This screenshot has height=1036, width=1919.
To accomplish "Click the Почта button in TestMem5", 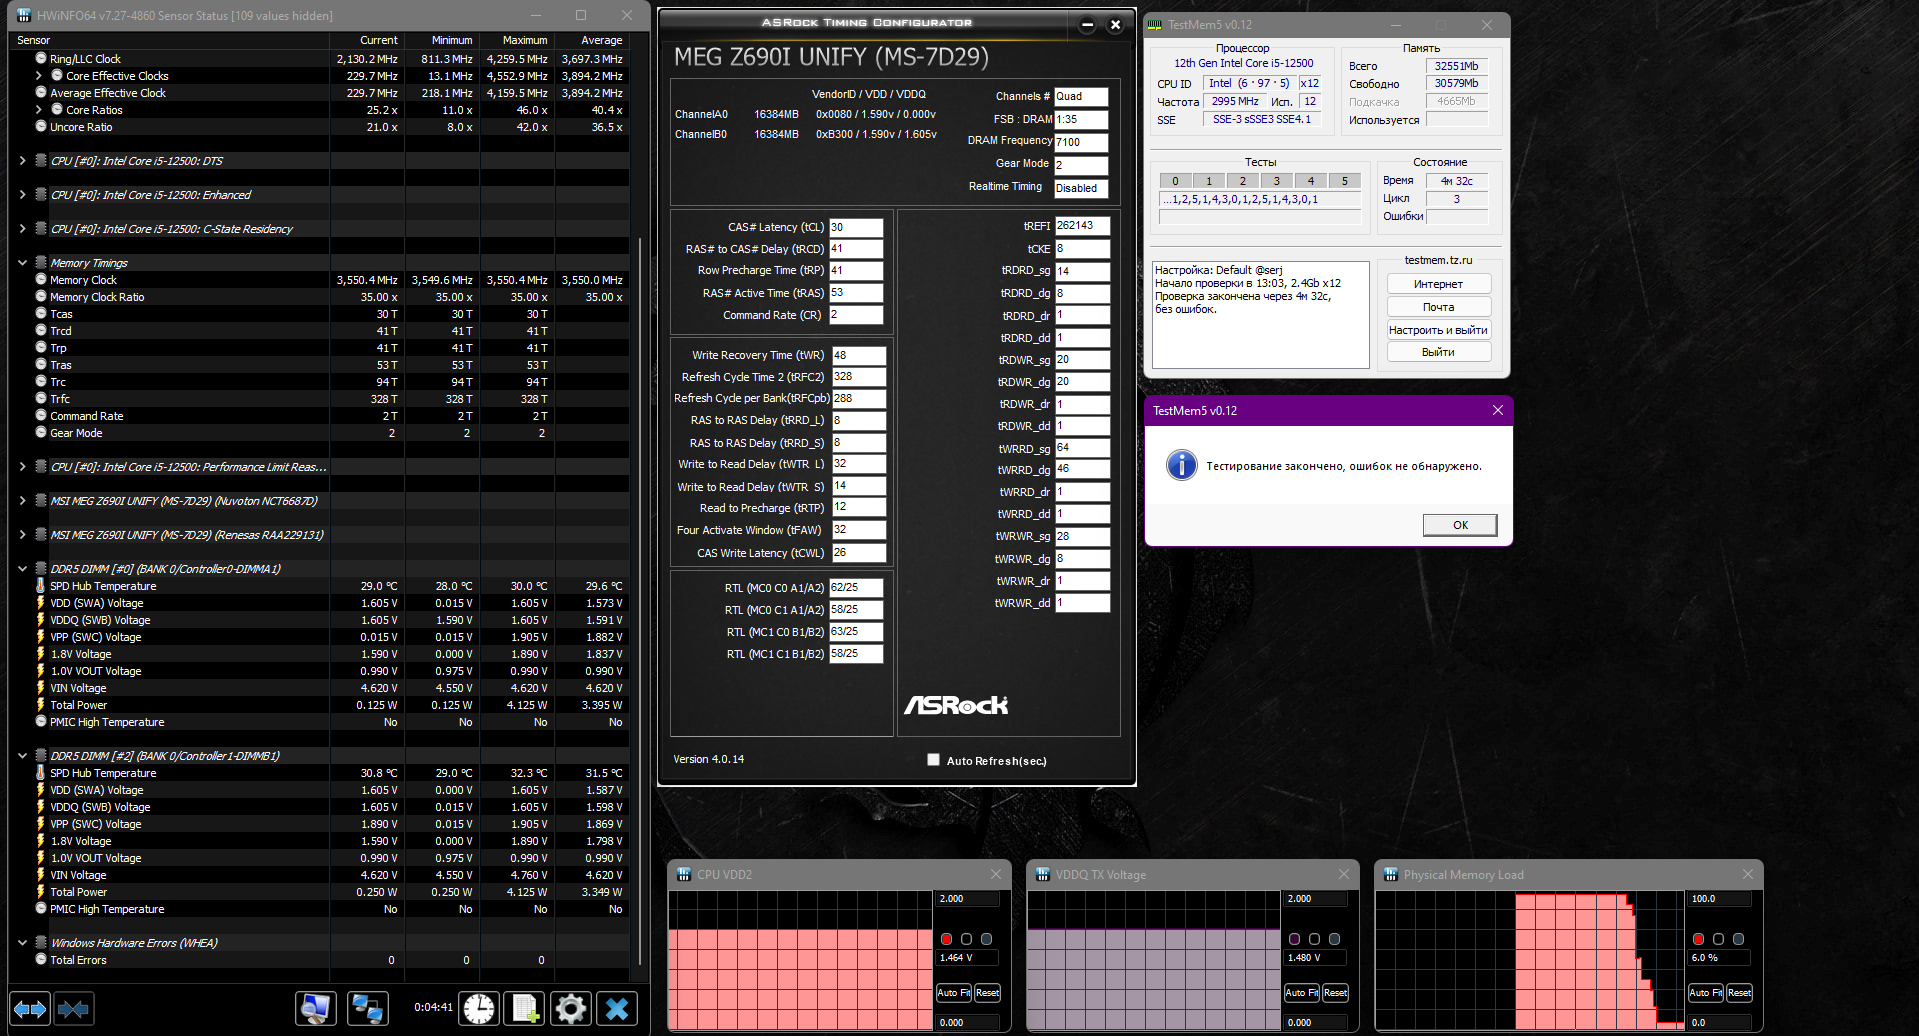I will pos(1438,307).
